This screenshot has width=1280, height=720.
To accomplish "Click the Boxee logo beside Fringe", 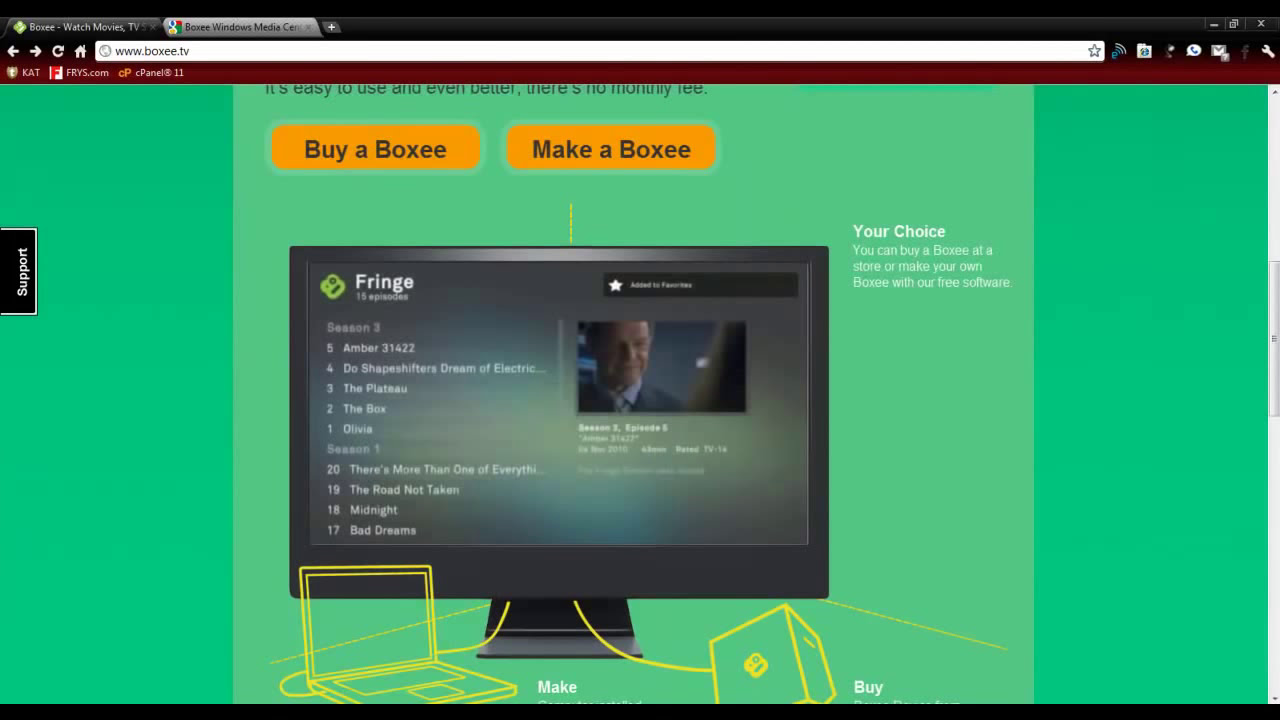I will pyautogui.click(x=332, y=287).
